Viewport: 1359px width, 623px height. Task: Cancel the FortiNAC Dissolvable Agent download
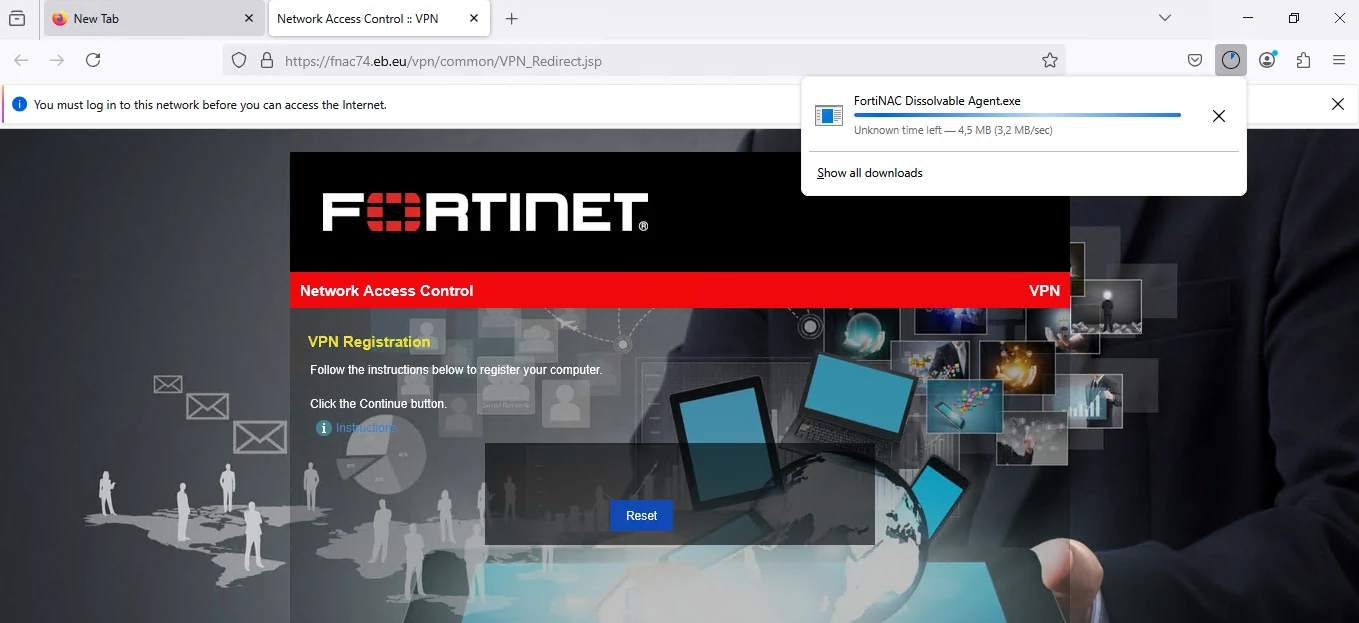(1218, 116)
